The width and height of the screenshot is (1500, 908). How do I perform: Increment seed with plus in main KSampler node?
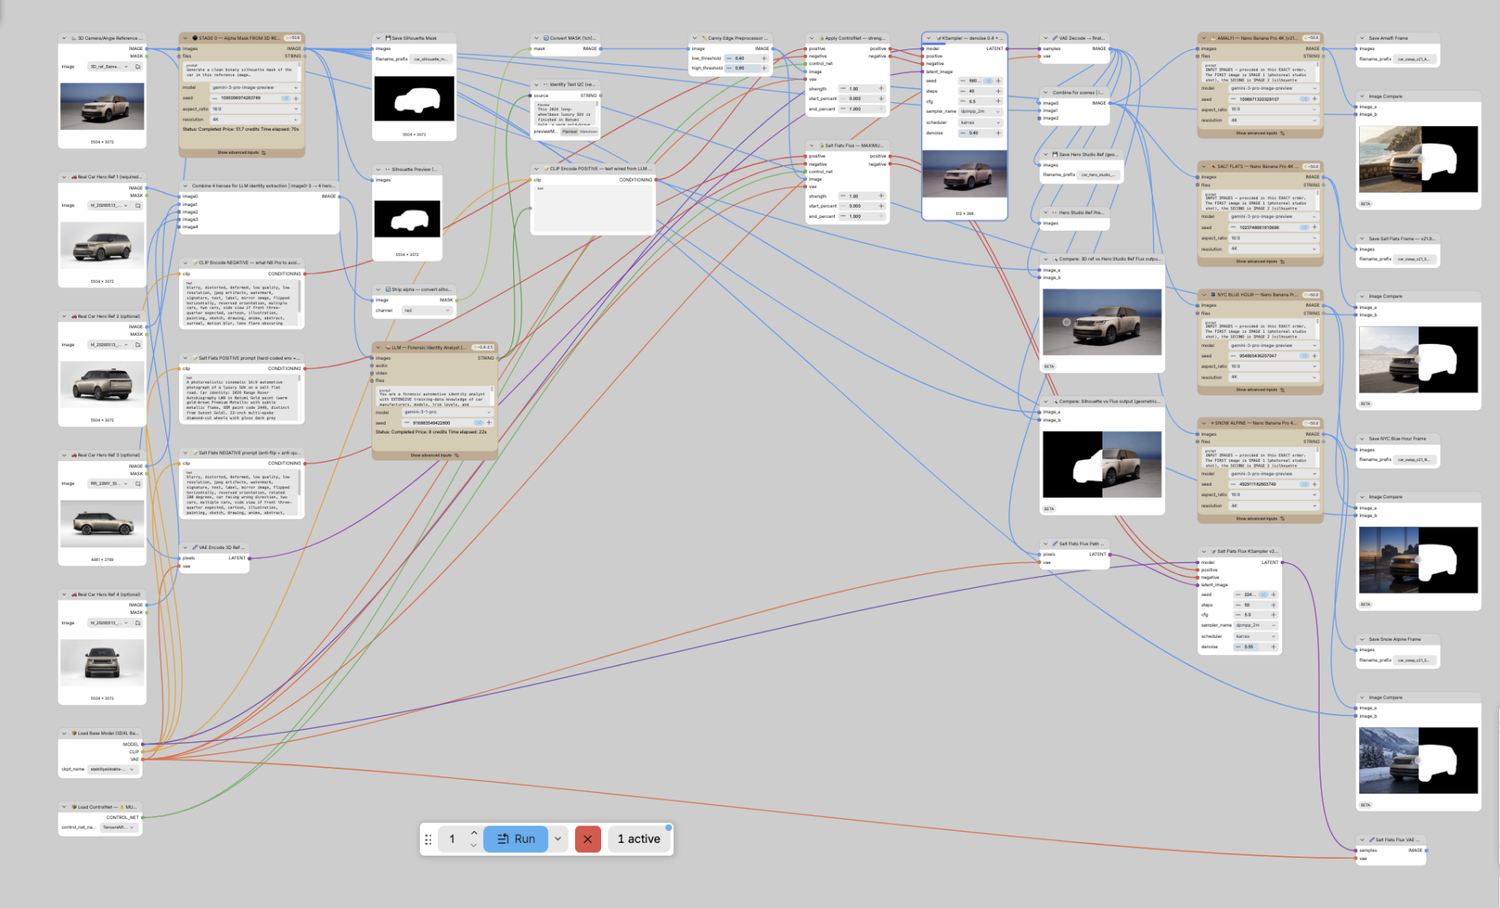[998, 81]
